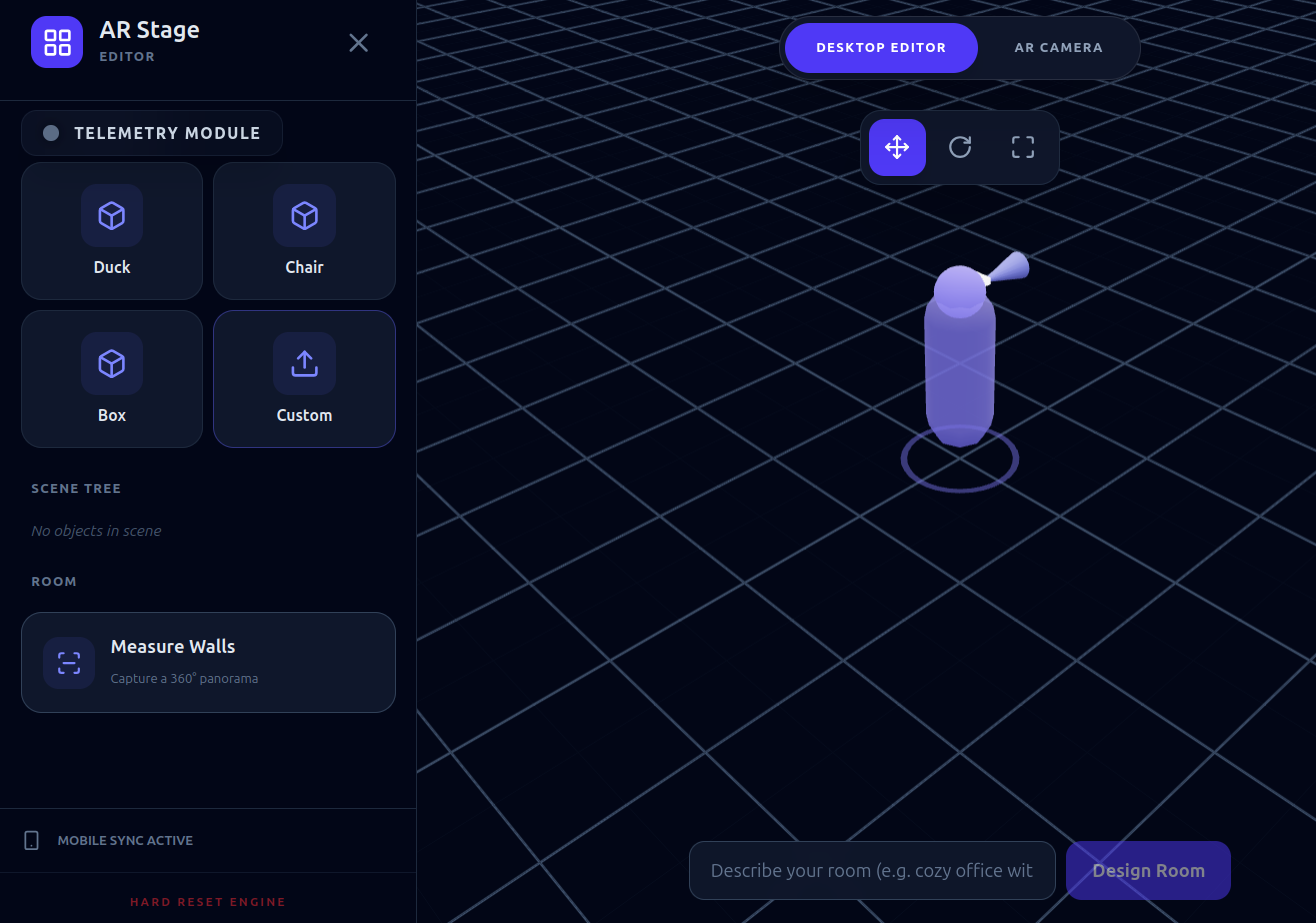
Task: Upload a Custom model
Action: click(x=304, y=379)
